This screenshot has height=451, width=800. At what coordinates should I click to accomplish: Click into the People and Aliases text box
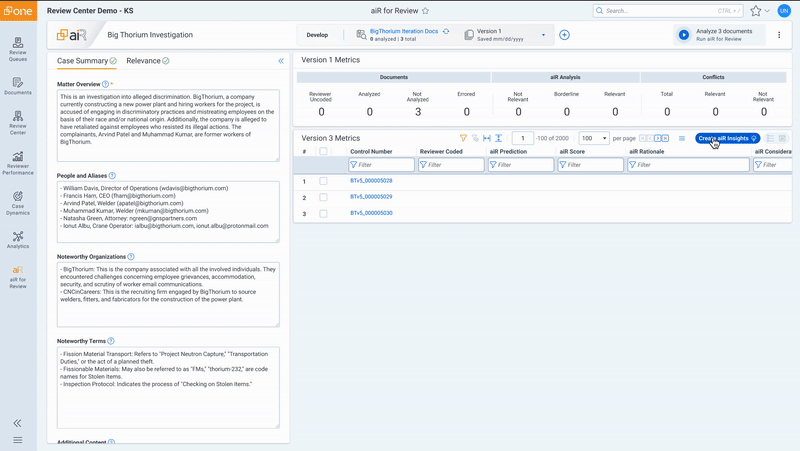(x=168, y=212)
